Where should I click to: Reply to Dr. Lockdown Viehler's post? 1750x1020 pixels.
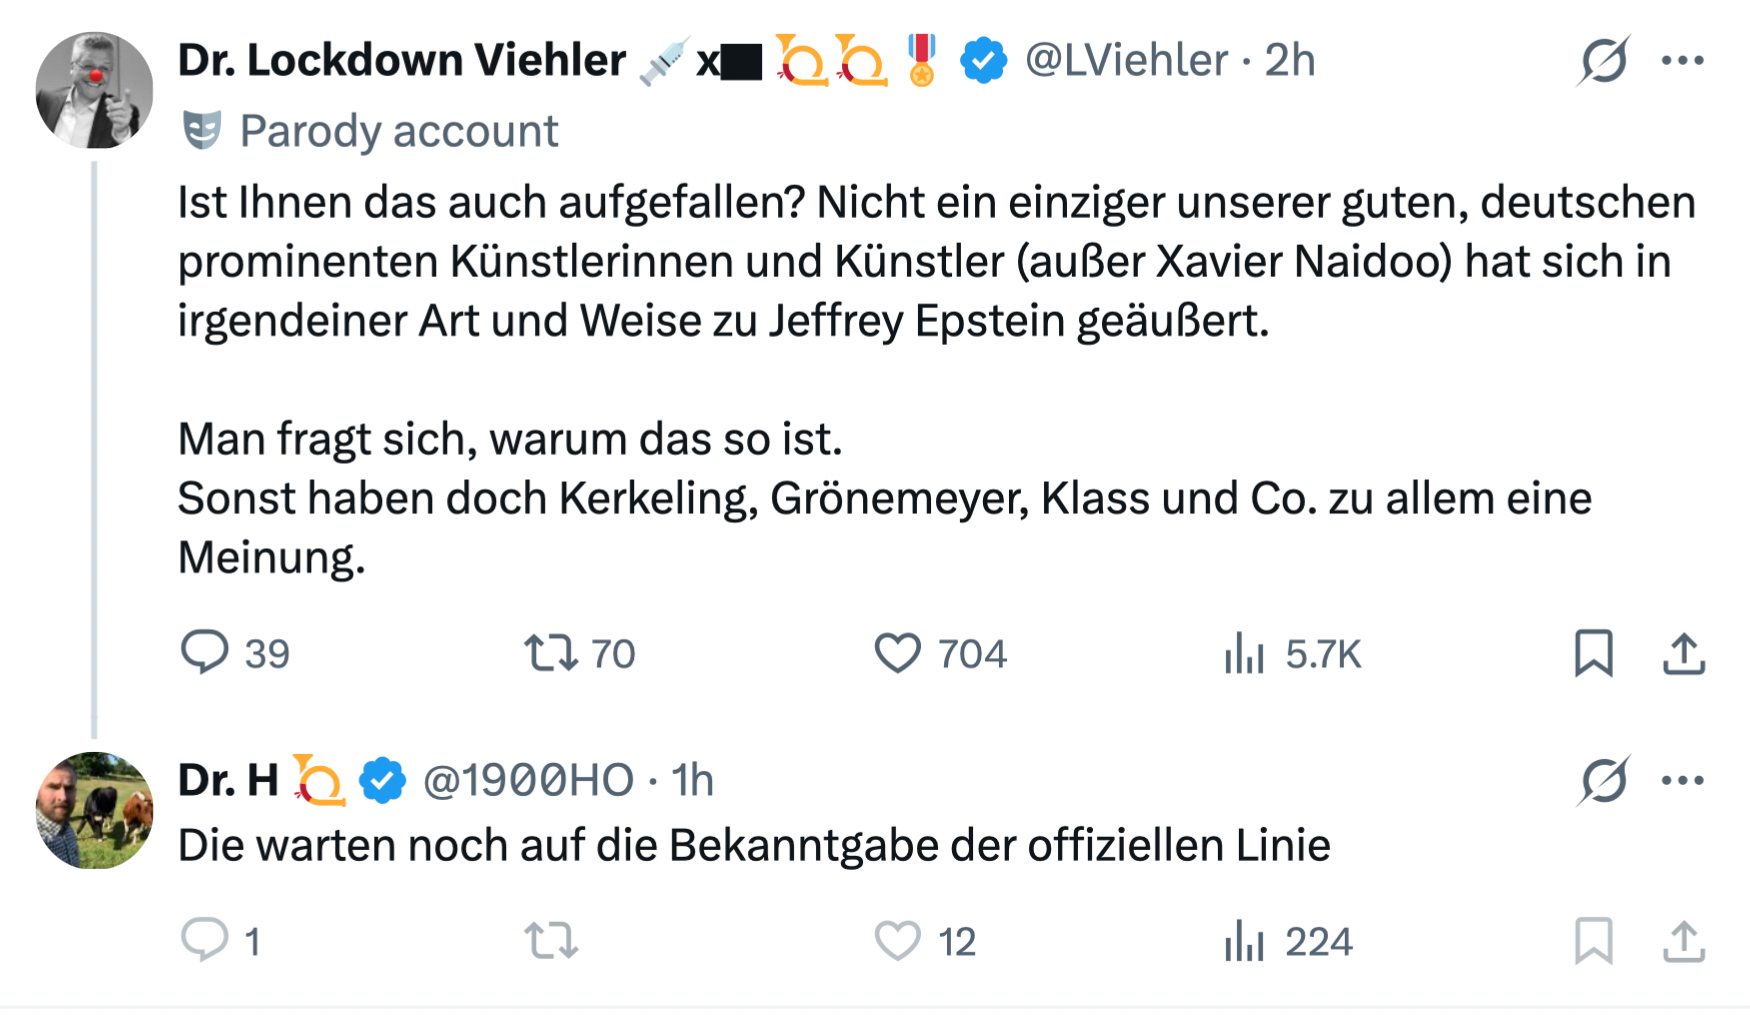tap(205, 653)
